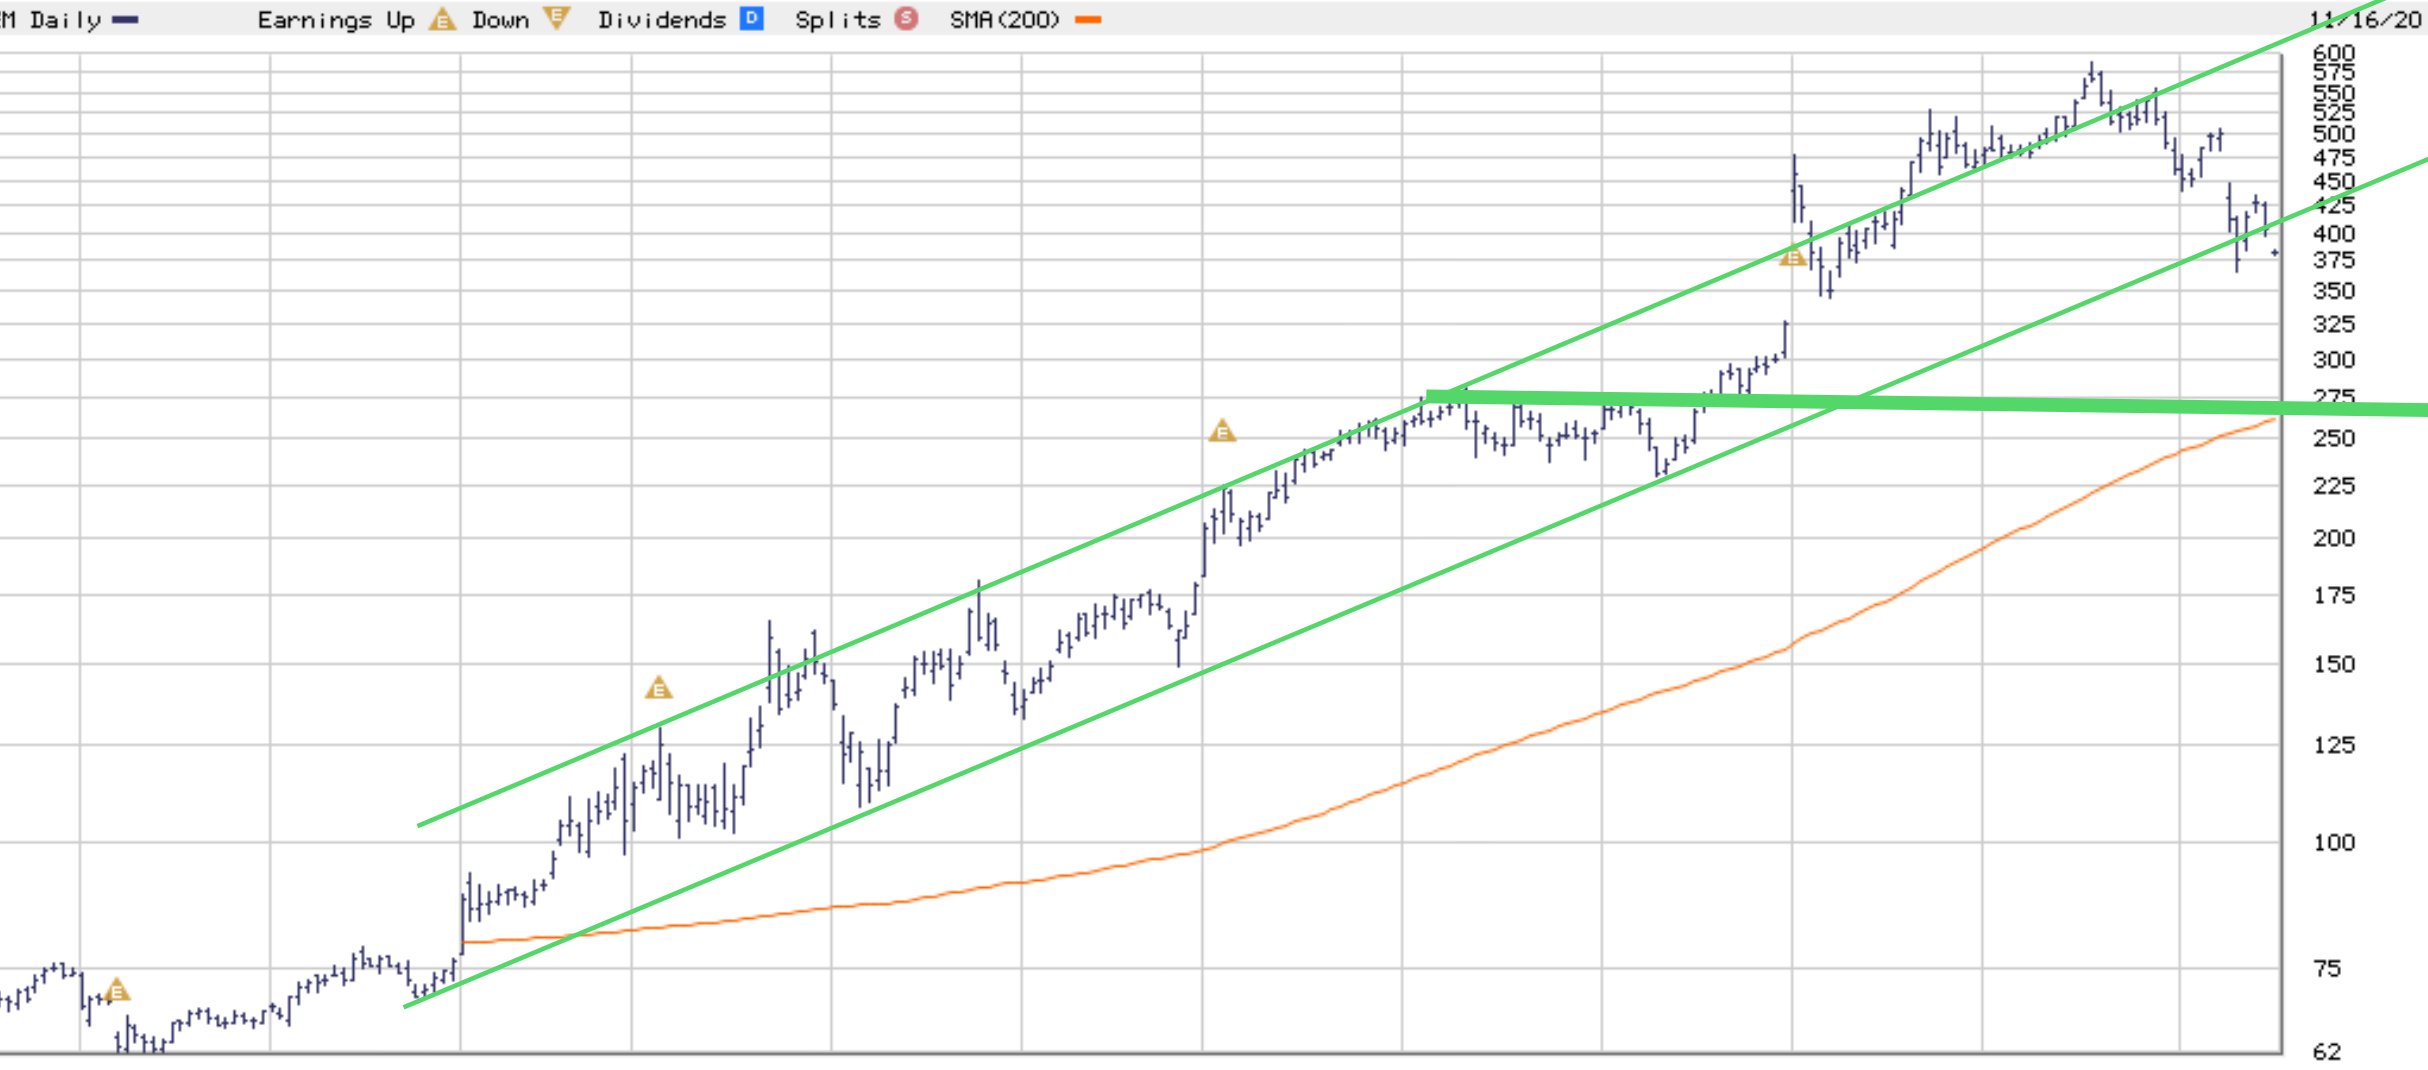Select the earnings marker beside the 150 gridline

(x=658, y=688)
